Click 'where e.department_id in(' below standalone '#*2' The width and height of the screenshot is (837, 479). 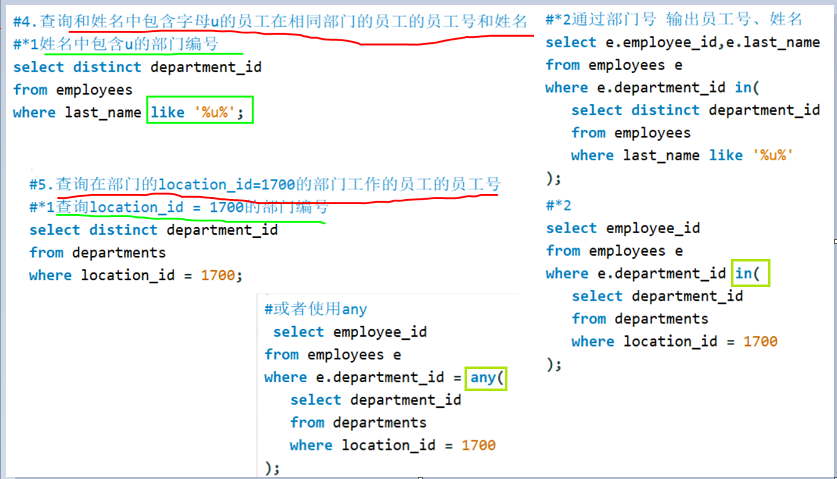[652, 273]
